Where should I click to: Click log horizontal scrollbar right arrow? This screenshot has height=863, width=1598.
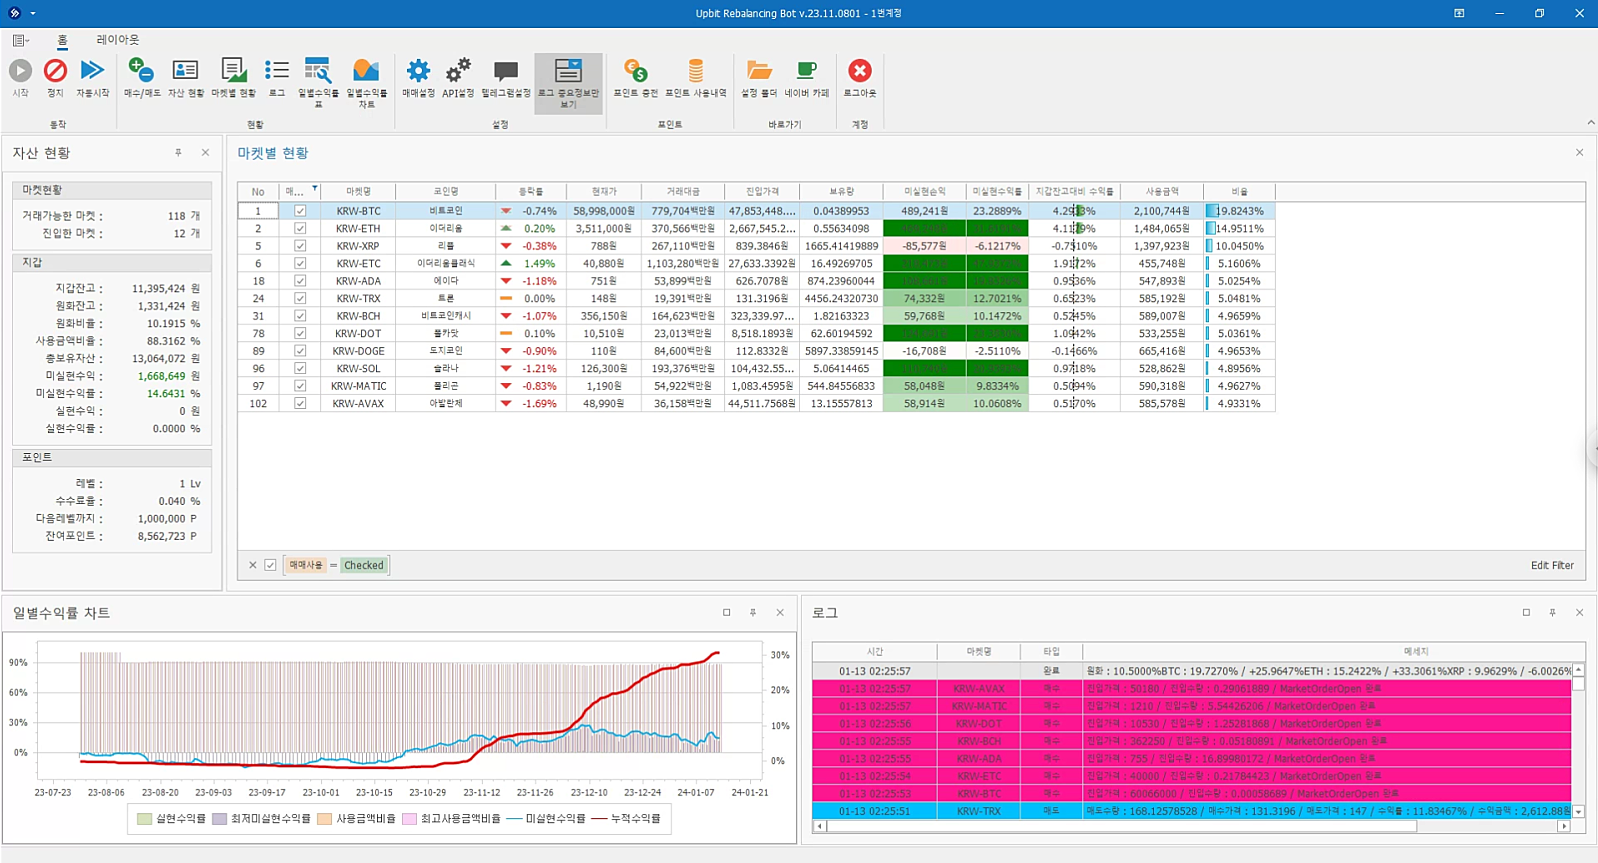click(1564, 826)
